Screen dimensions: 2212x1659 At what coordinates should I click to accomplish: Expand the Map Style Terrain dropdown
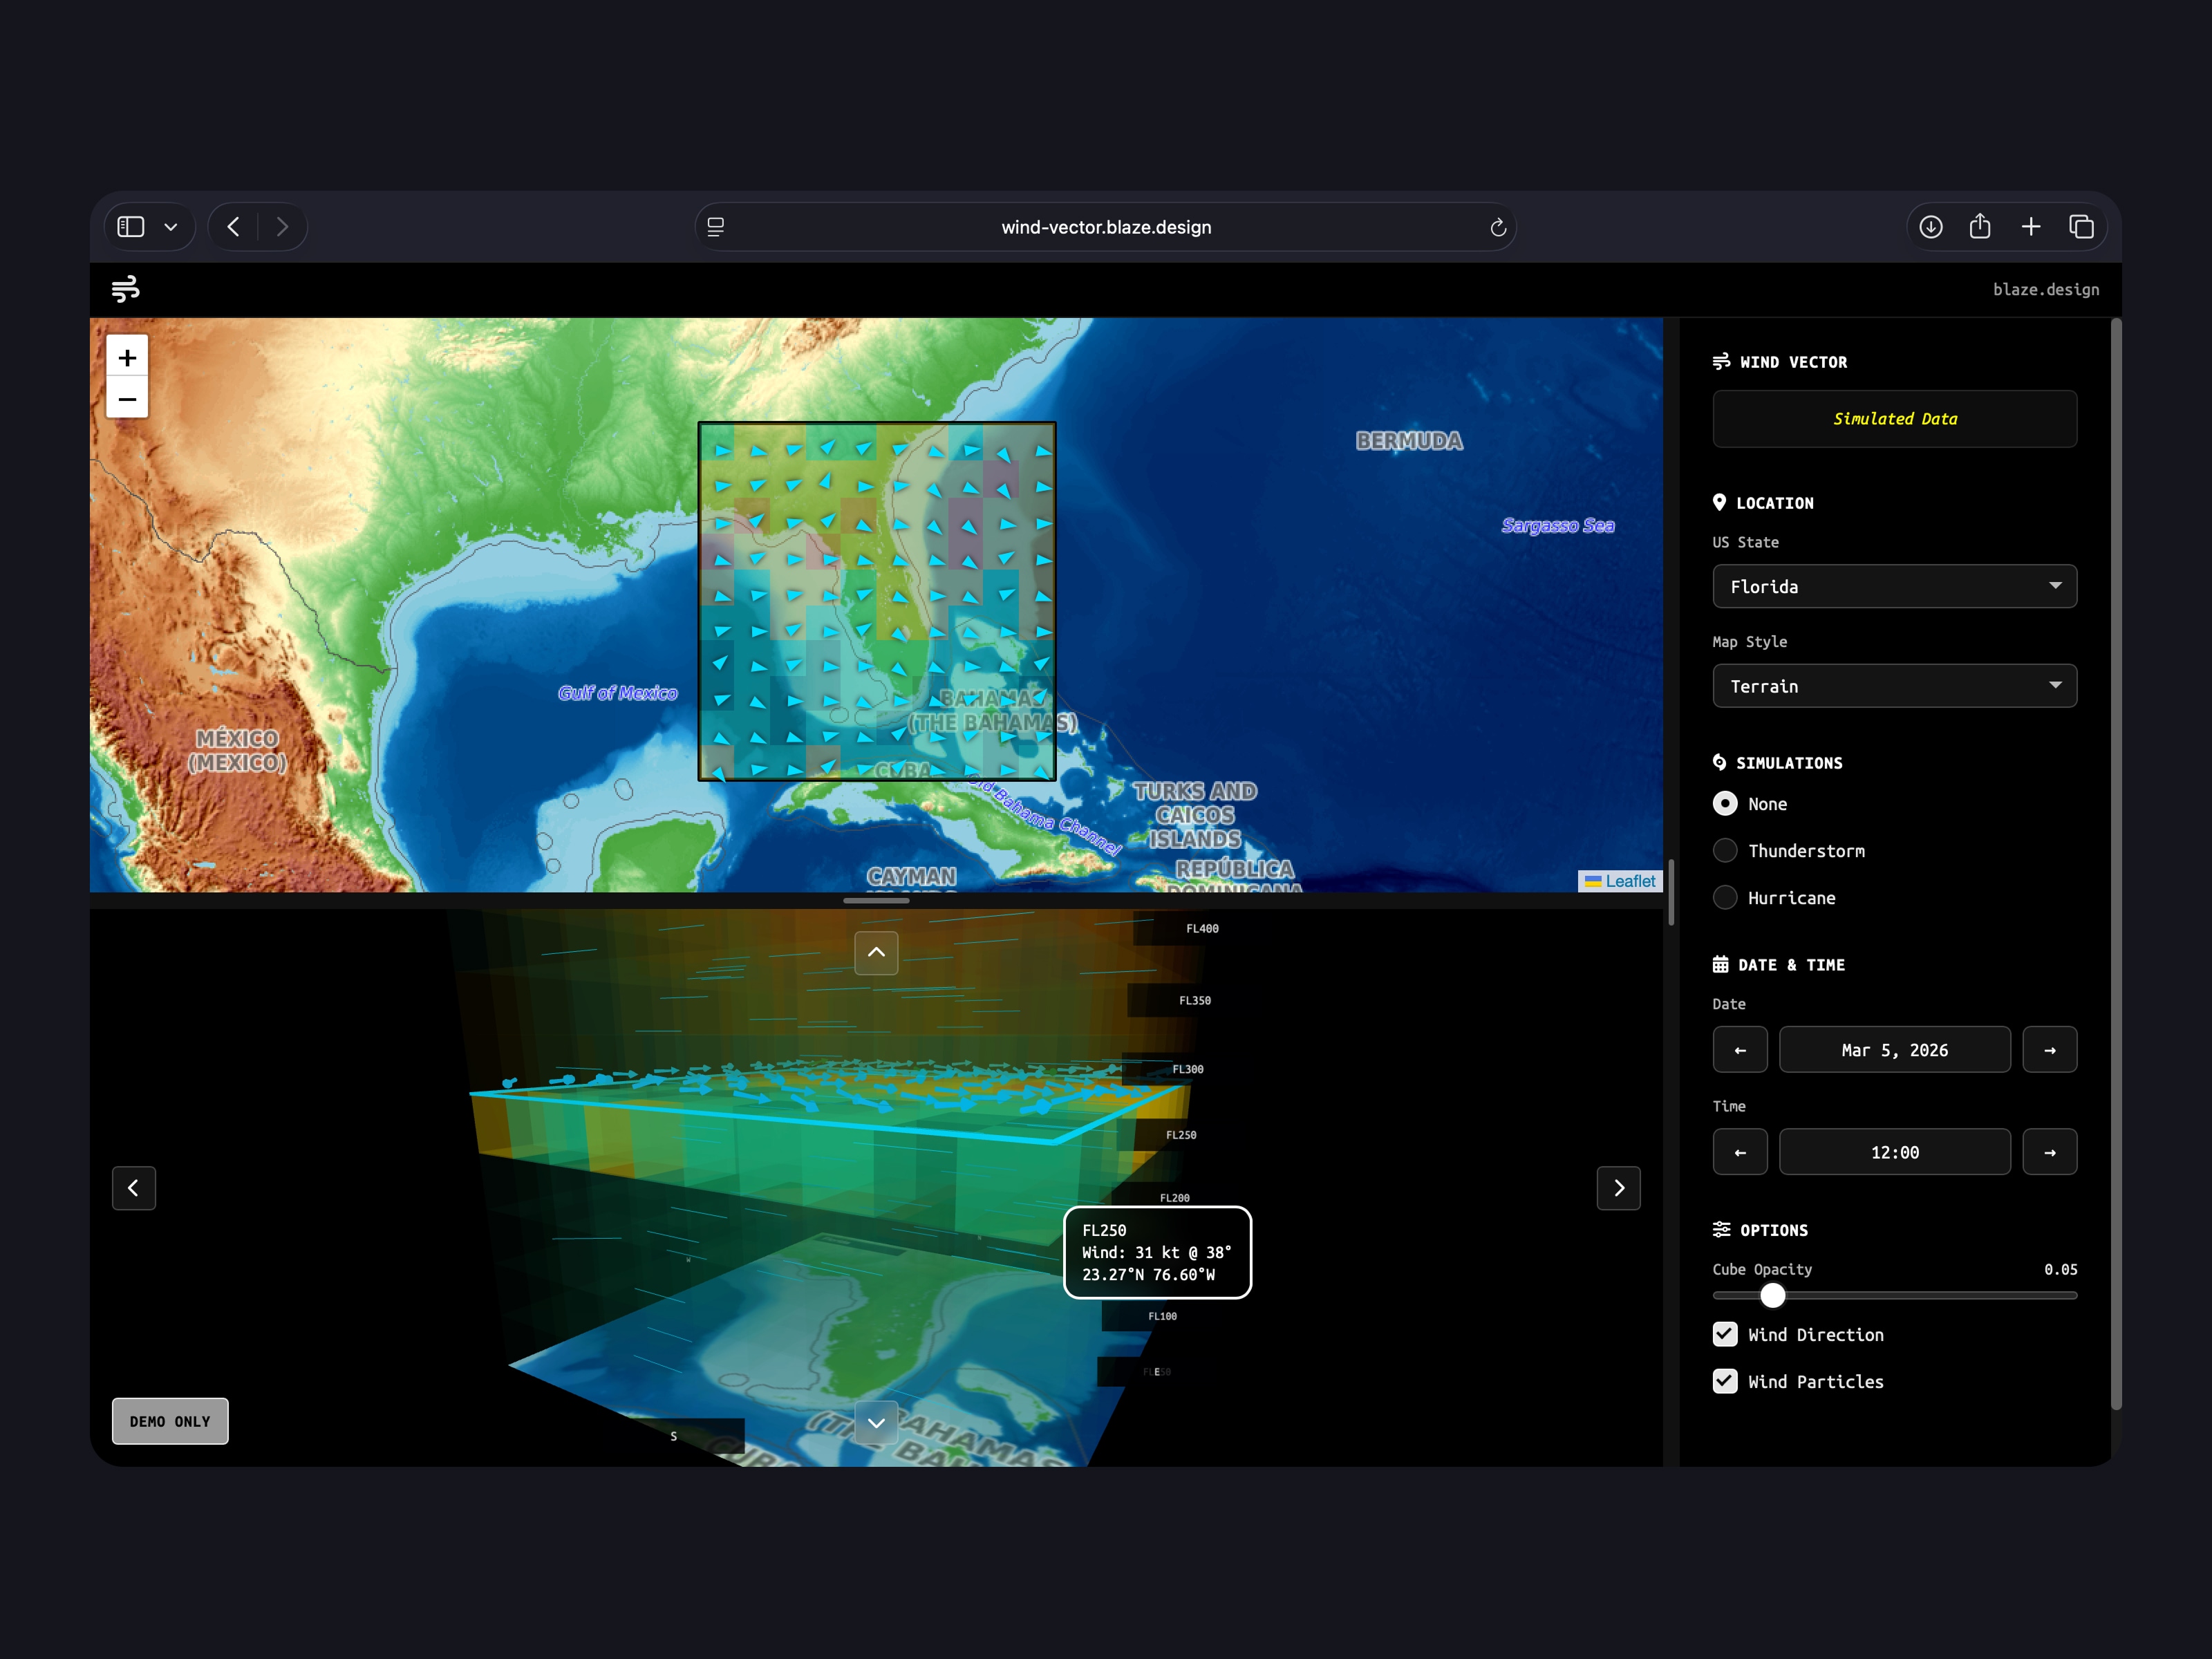click(x=1894, y=686)
